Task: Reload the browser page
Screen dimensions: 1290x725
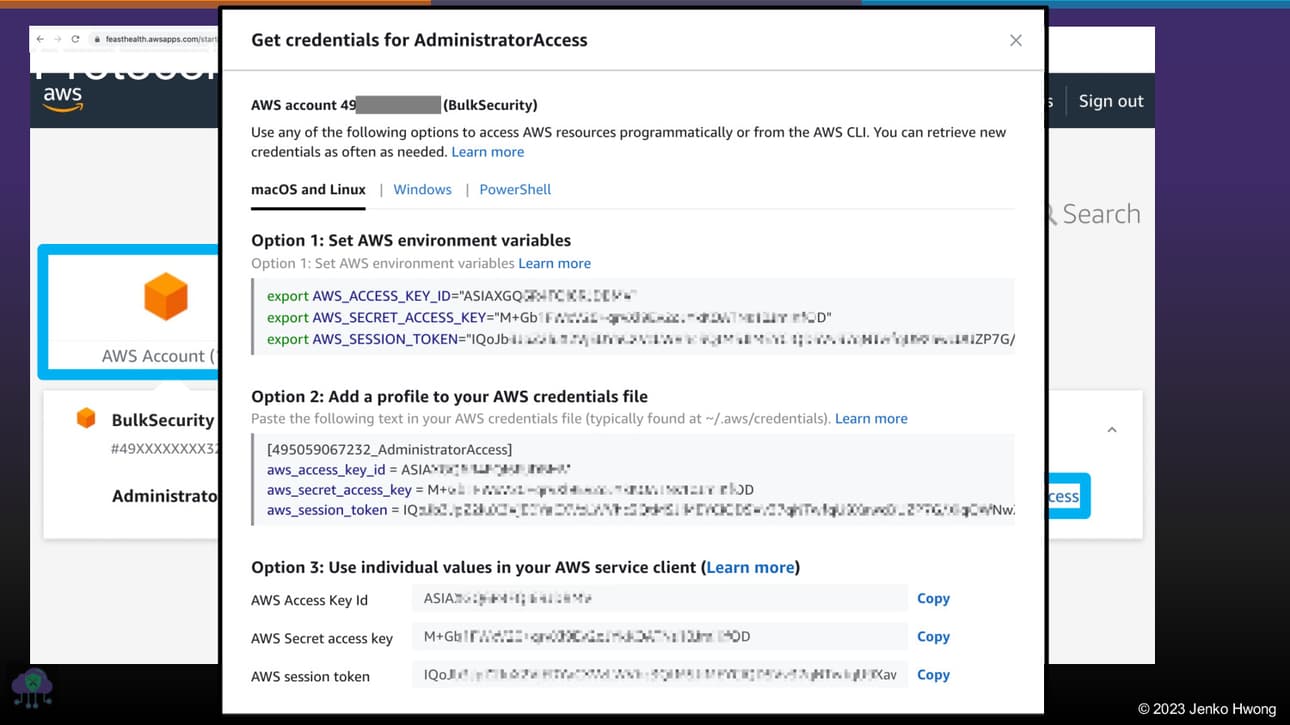Action: [75, 39]
